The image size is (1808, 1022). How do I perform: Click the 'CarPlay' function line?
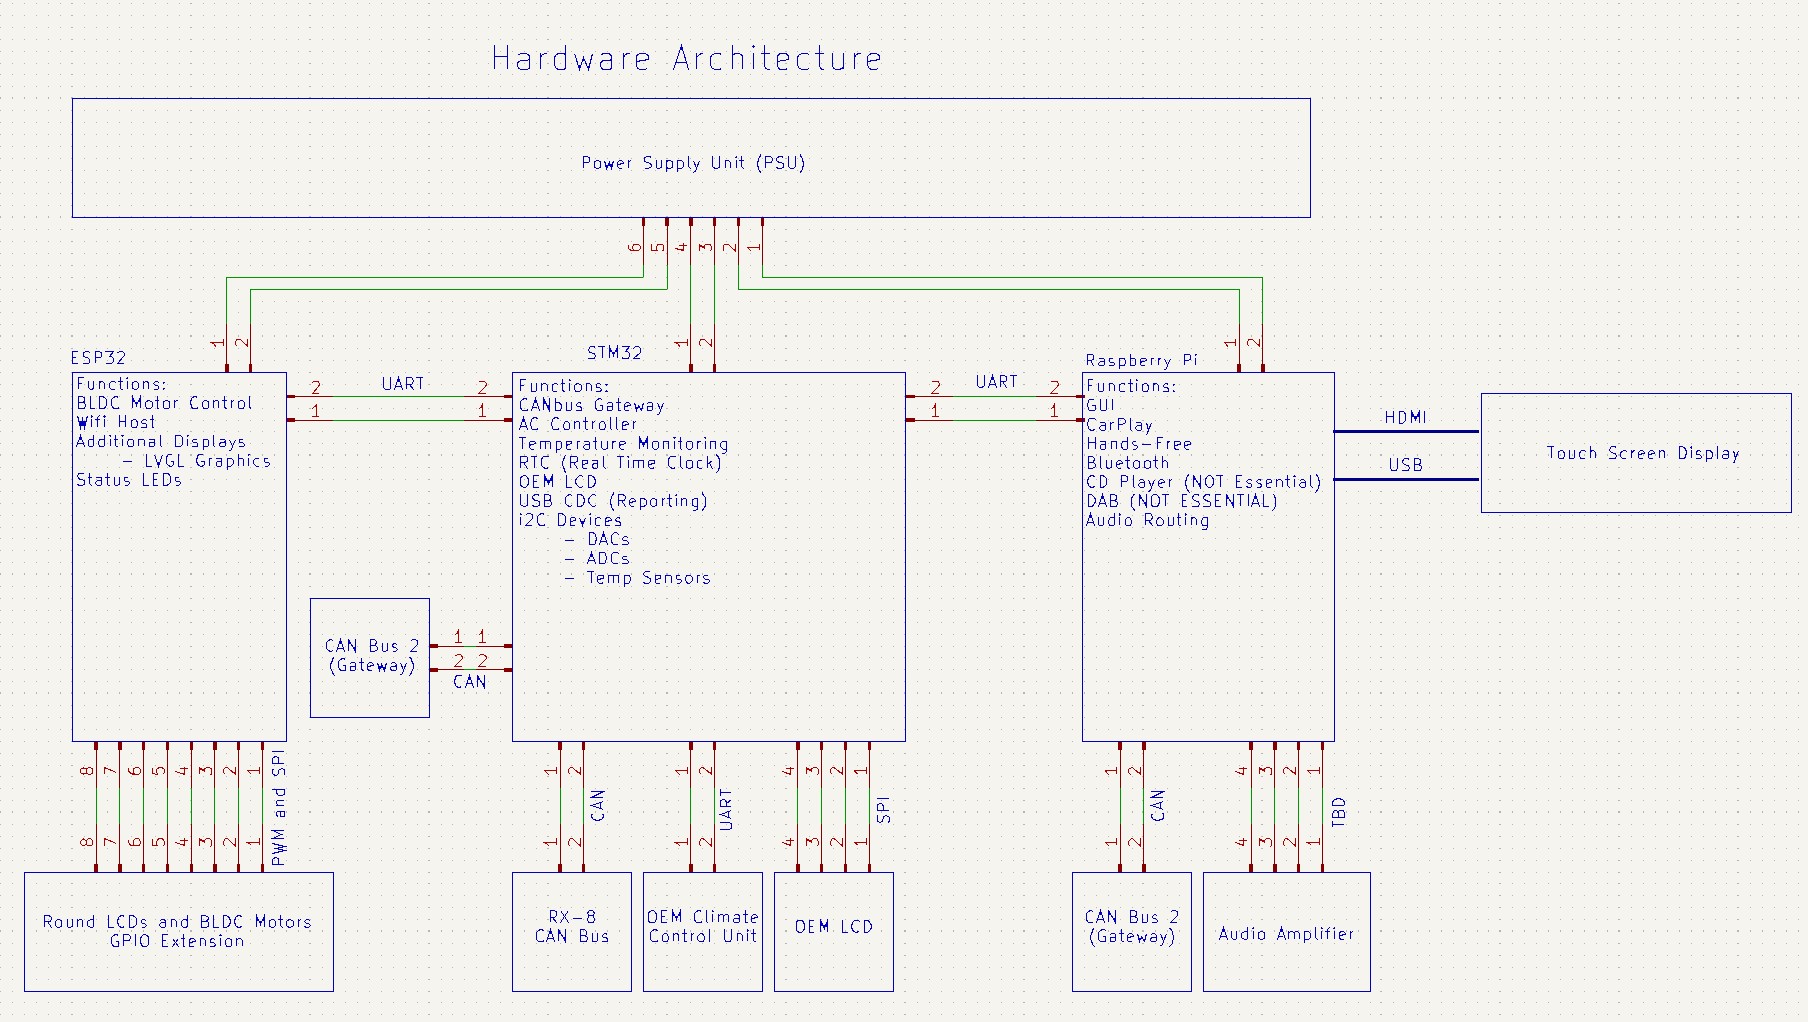pos(1119,424)
